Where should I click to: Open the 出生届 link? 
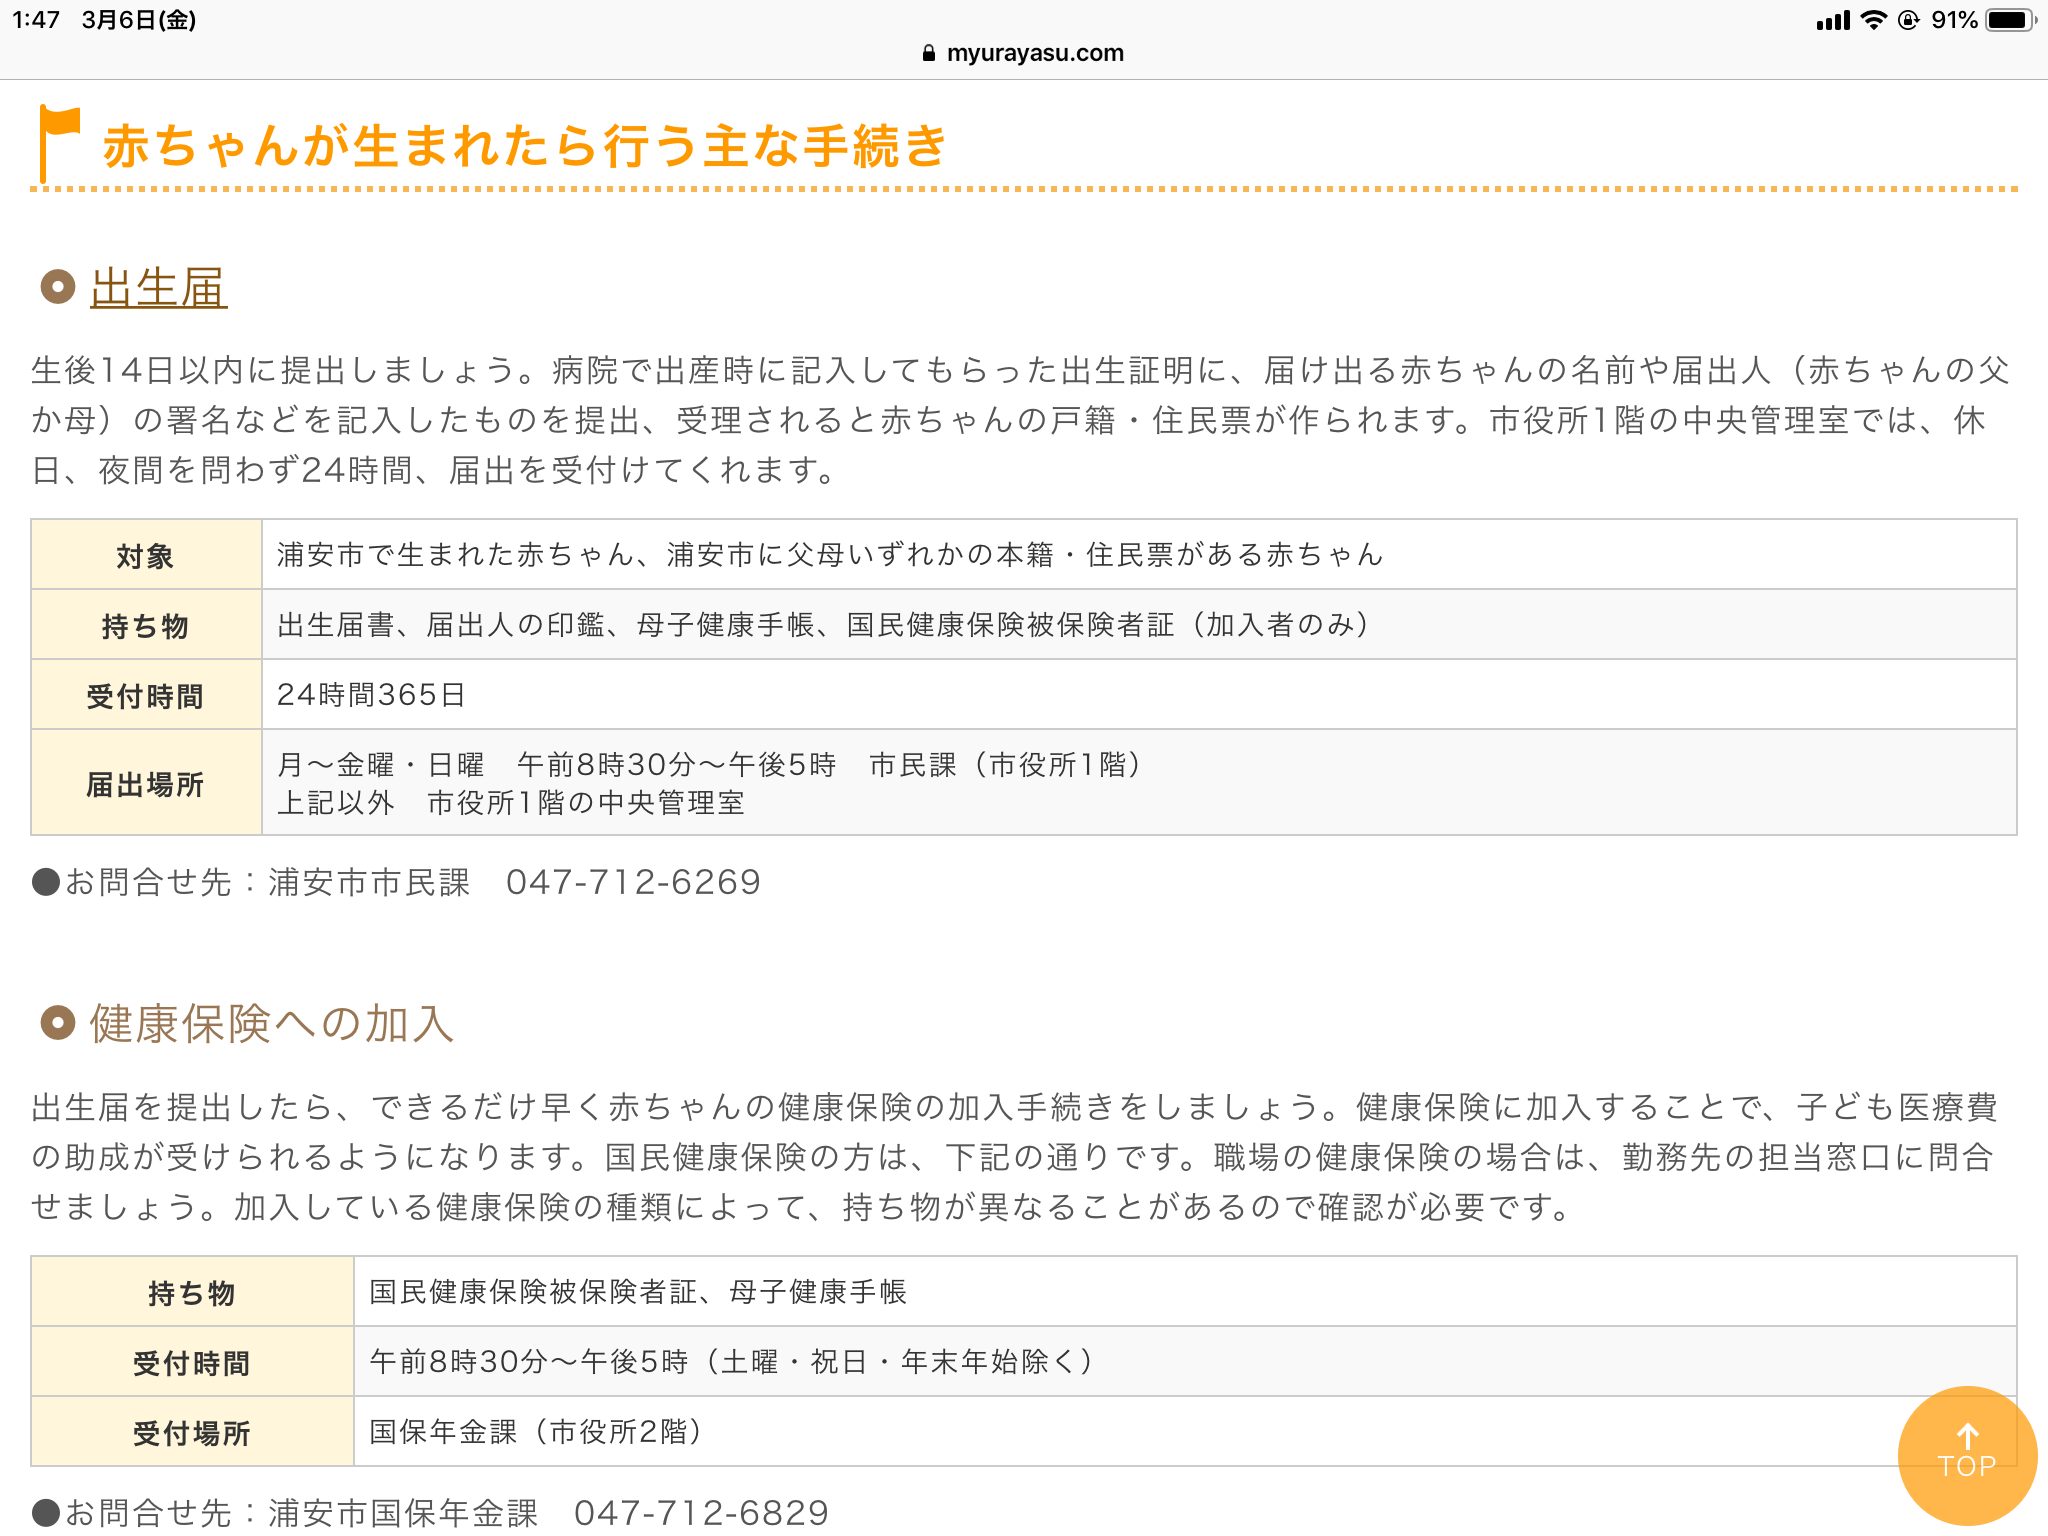[159, 289]
